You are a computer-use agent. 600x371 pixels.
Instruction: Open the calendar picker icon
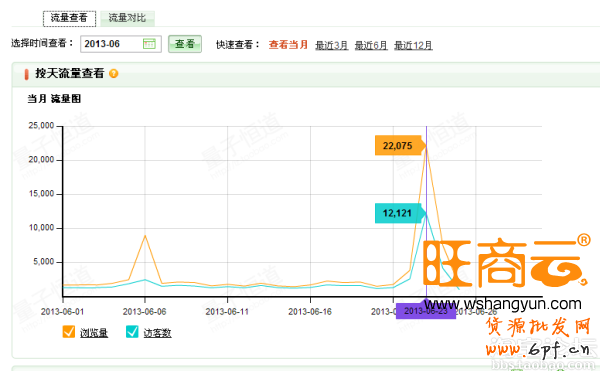point(149,44)
